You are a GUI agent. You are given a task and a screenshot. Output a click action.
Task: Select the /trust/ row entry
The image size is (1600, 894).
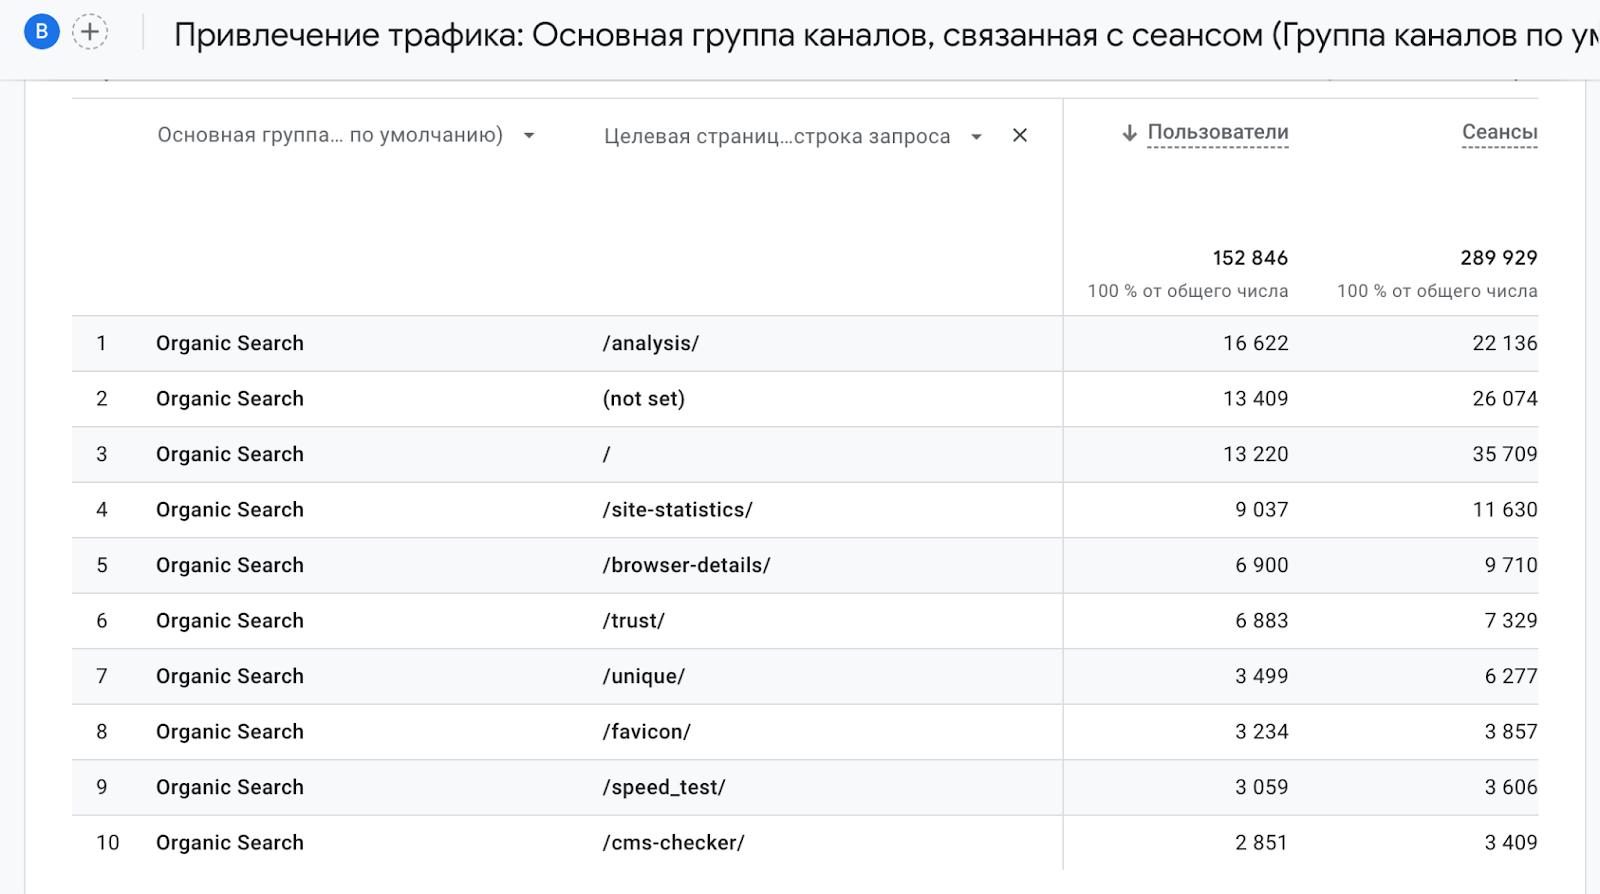633,621
